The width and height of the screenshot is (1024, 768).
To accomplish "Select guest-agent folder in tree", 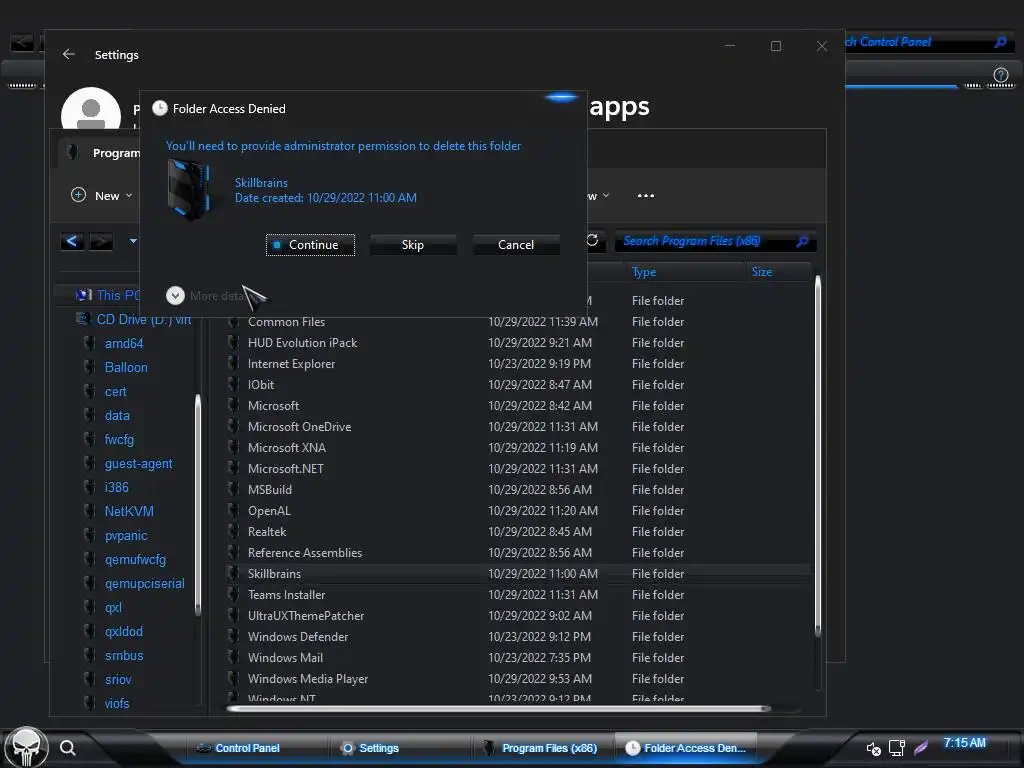I will tap(138, 464).
